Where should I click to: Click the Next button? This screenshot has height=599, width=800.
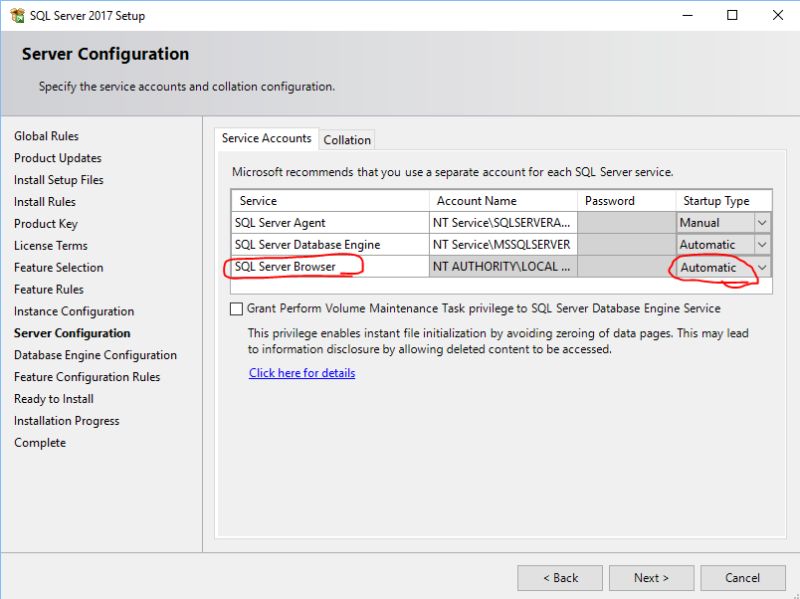tap(651, 577)
